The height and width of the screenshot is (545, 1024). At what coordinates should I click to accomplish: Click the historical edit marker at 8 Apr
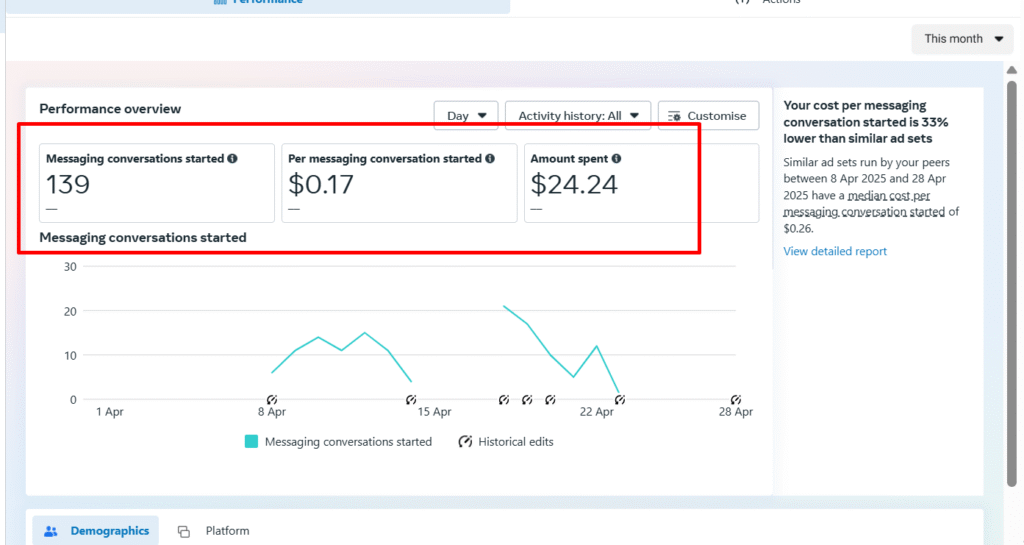tap(272, 400)
